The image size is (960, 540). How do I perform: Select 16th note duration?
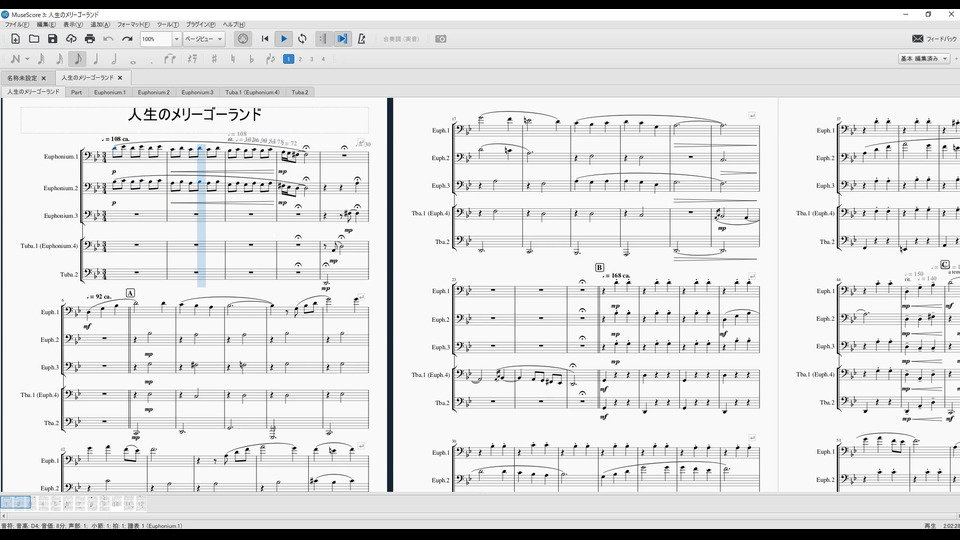pos(59,59)
